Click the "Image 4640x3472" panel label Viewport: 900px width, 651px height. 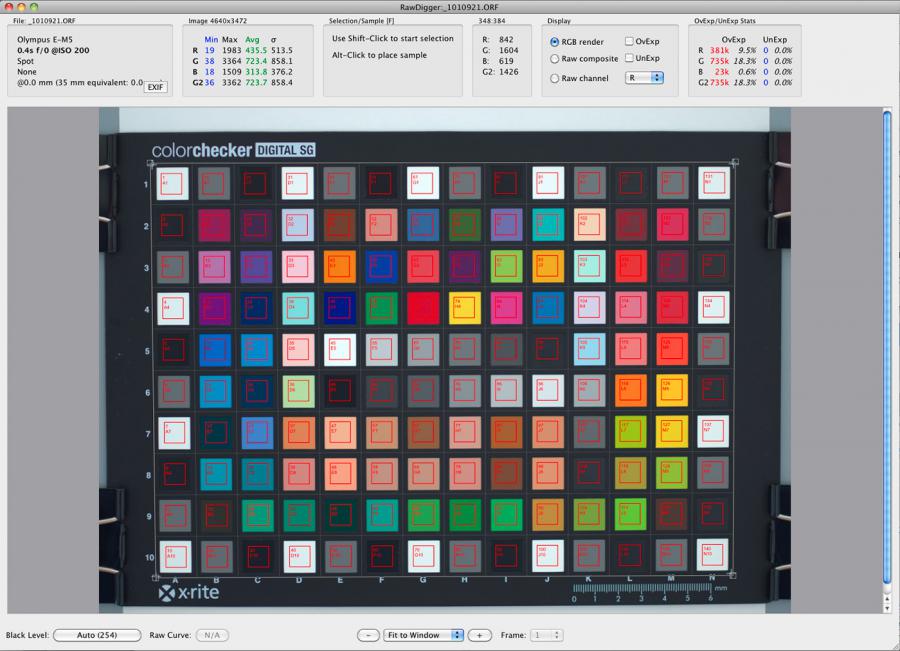click(218, 21)
